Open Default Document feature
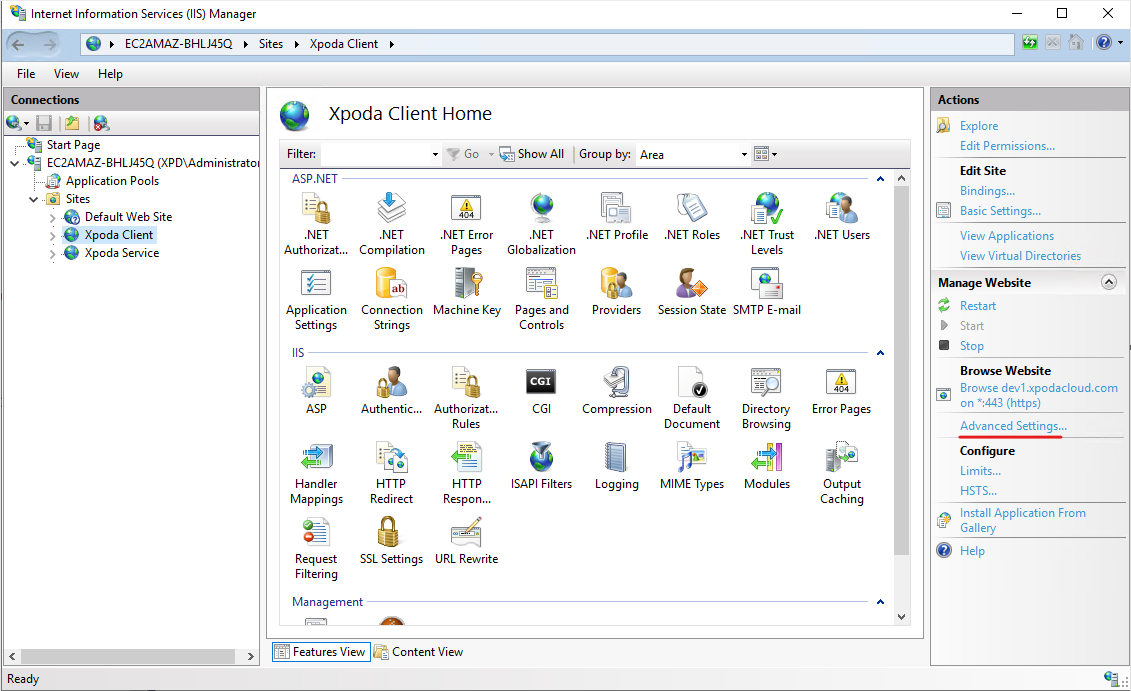 [692, 398]
